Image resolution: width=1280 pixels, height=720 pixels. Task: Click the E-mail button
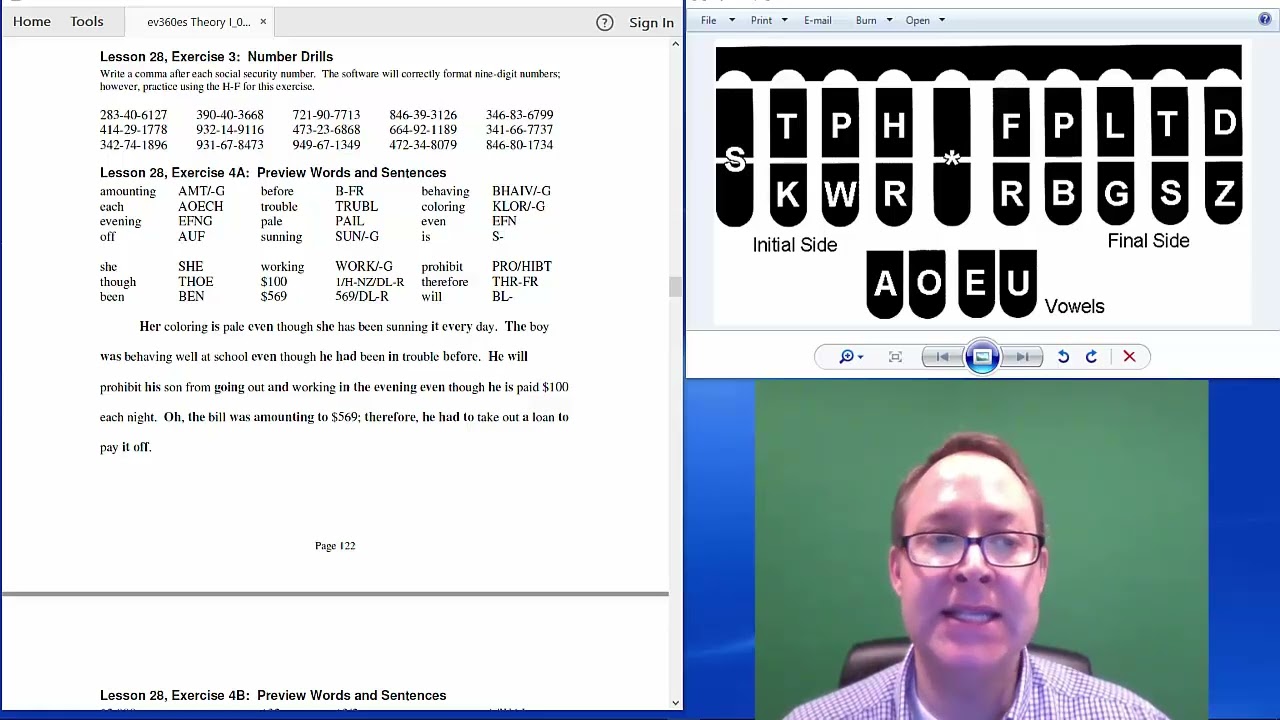pos(817,20)
